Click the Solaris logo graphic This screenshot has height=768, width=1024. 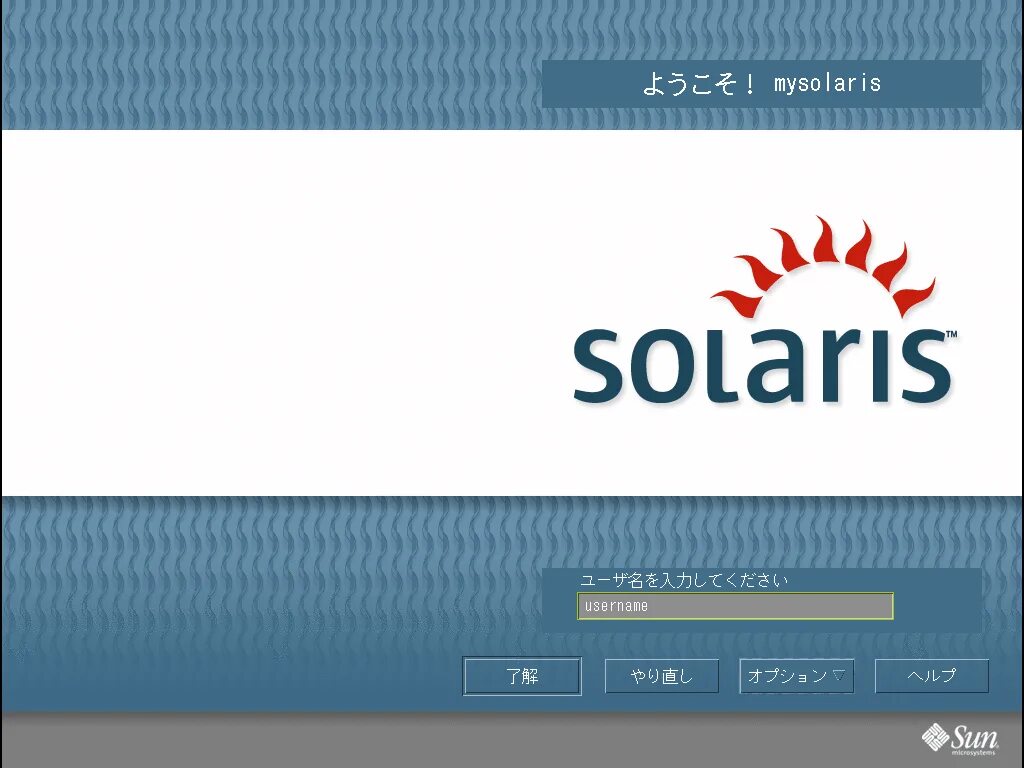point(765,310)
